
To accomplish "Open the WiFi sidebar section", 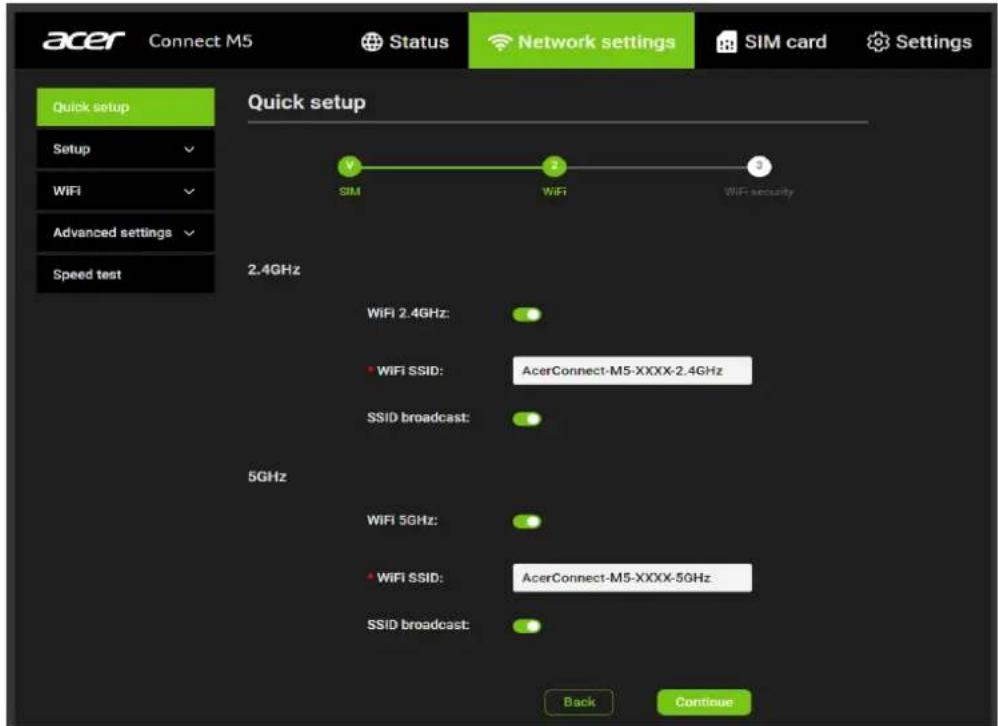I will point(125,191).
